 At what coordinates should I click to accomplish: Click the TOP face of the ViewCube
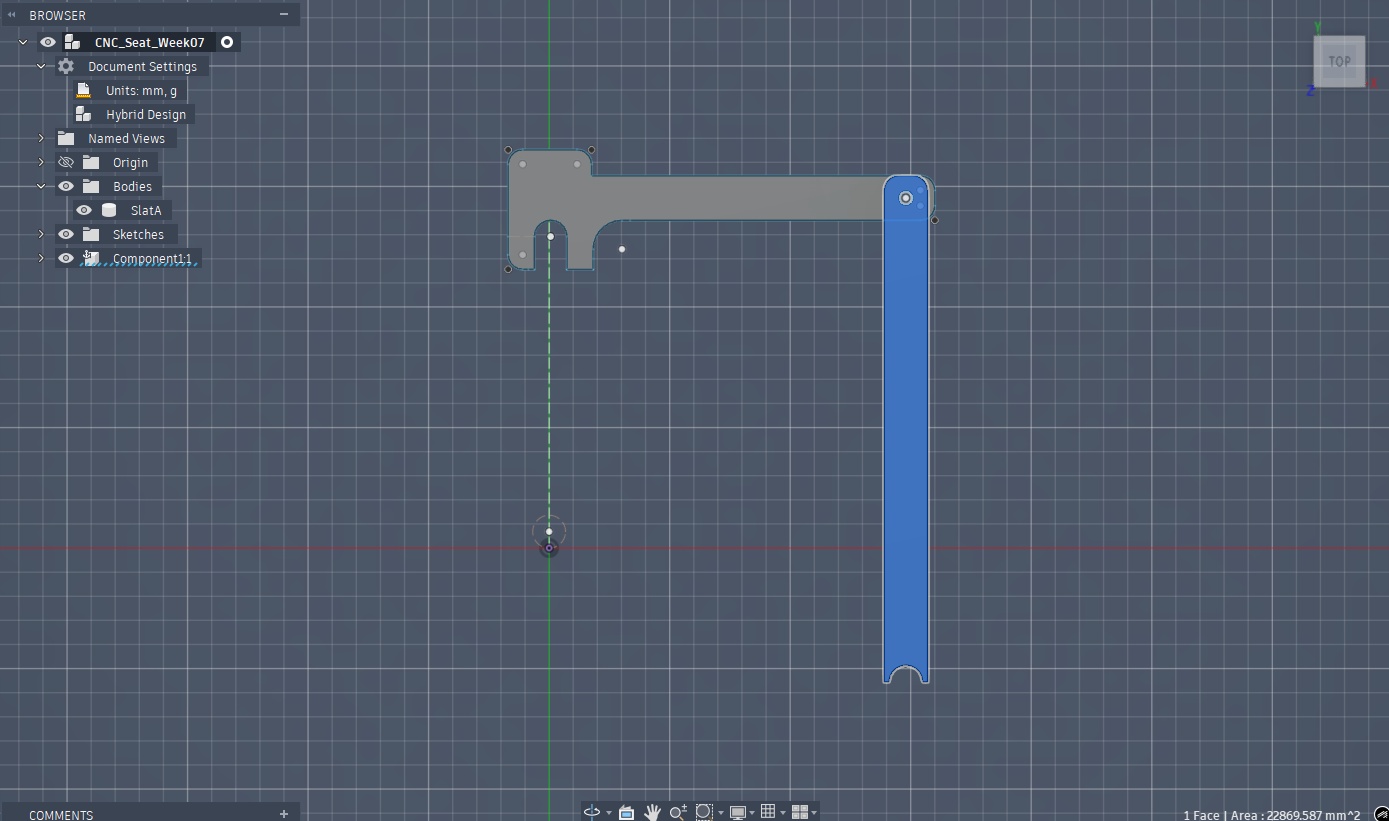click(x=1339, y=61)
